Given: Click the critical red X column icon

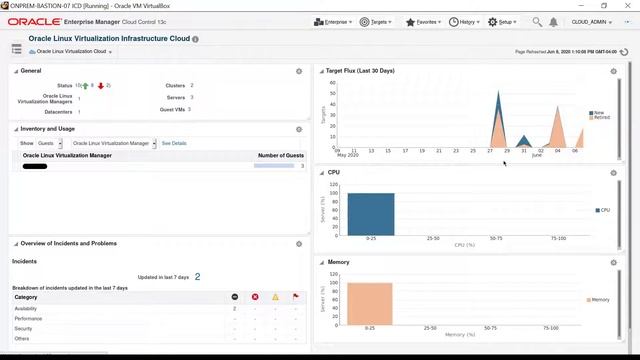Looking at the screenshot, I should pyautogui.click(x=255, y=297).
